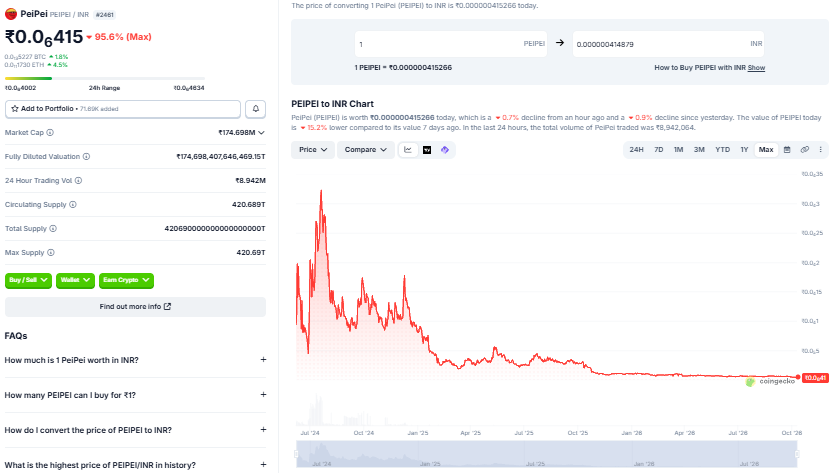Select the 3M chart range
This screenshot has width=833, height=473.
(x=699, y=150)
